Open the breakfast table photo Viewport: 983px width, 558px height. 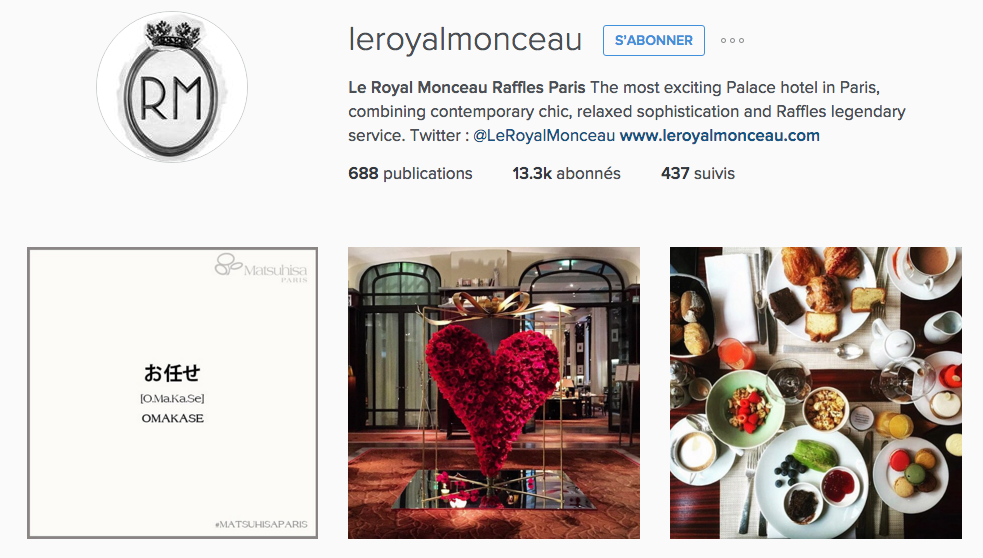pos(816,392)
